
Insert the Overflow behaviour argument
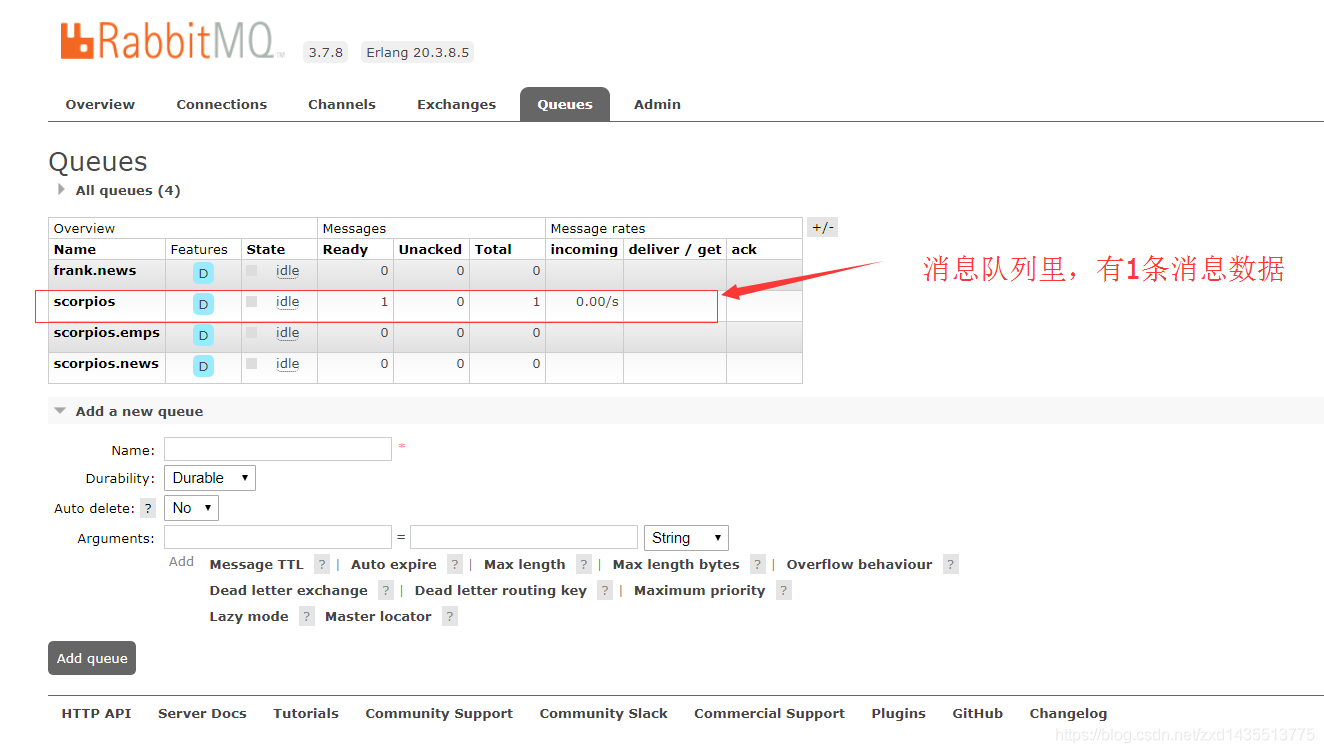860,564
